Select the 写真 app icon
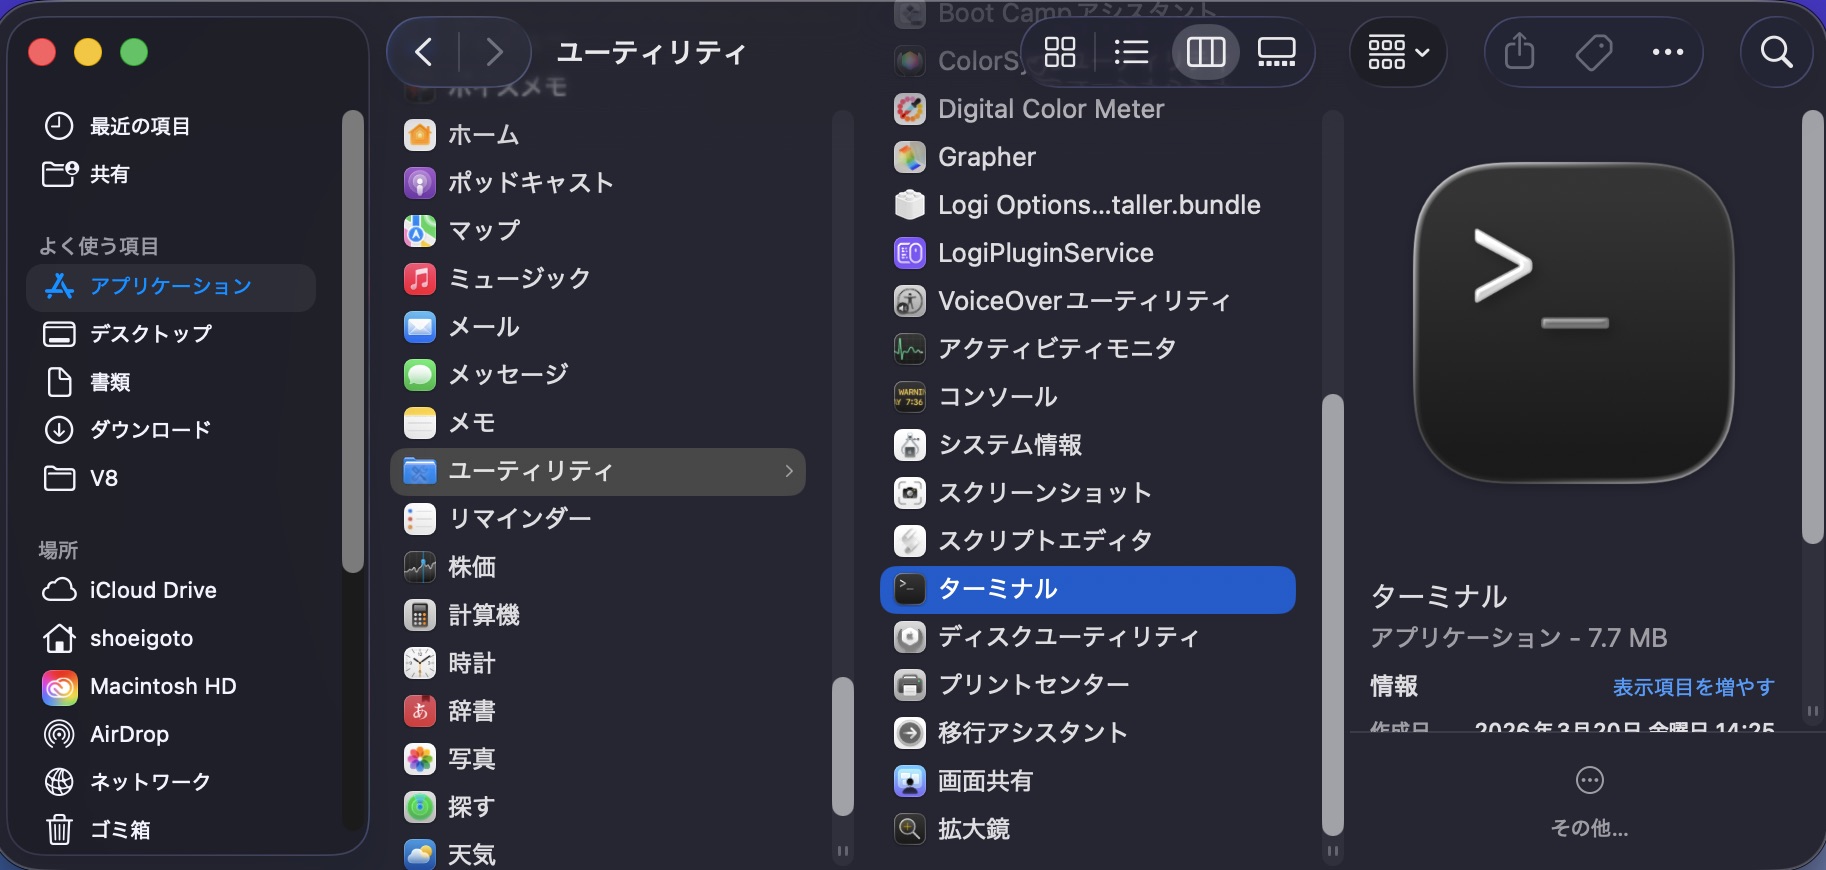 coord(420,759)
